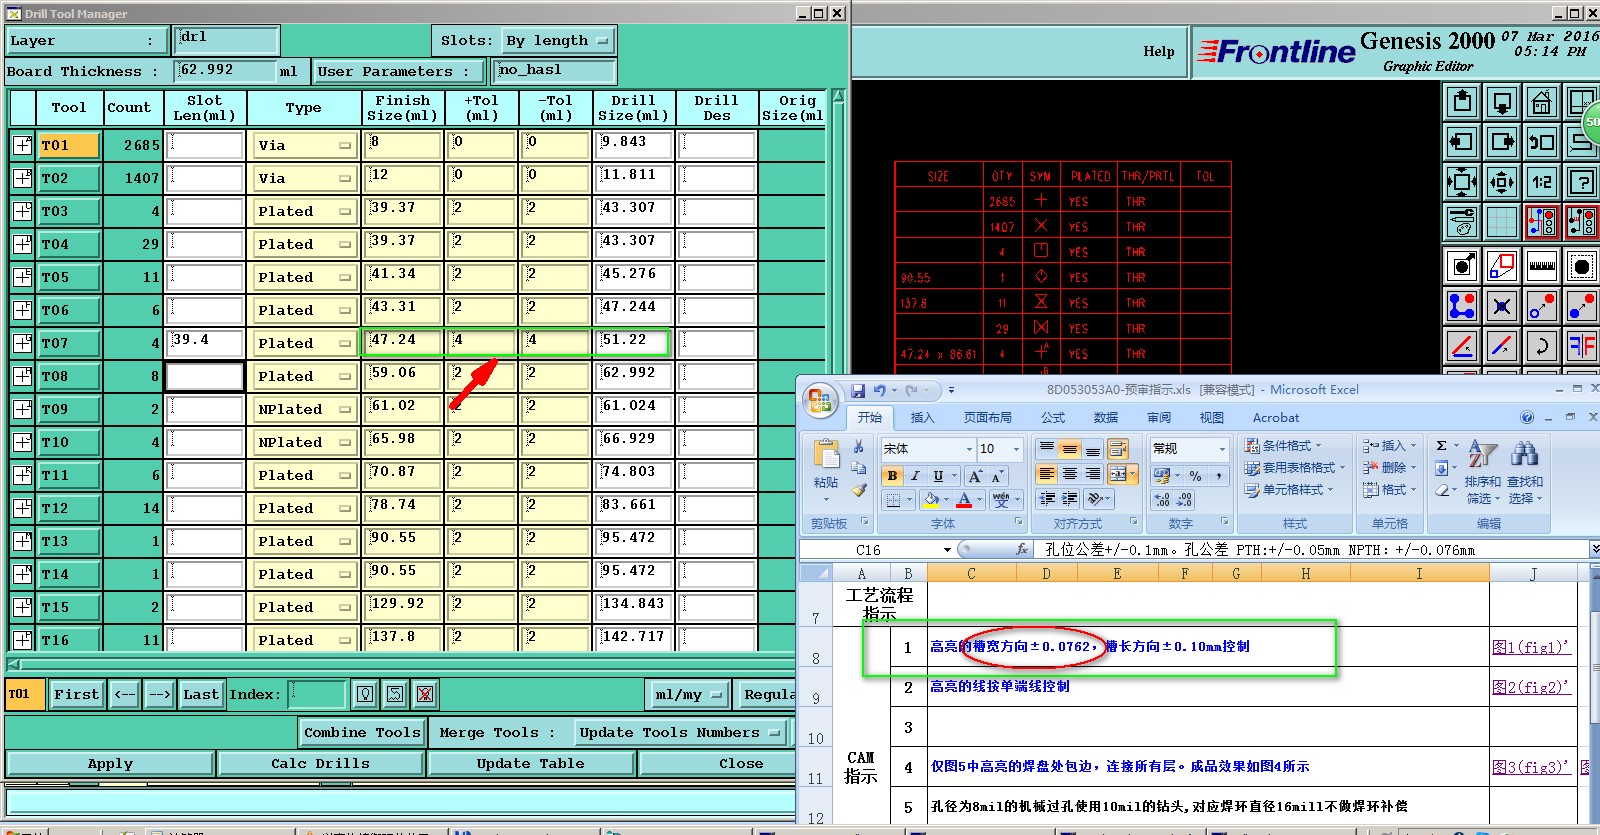
Task: Open the Excel font name dropdown
Action: (x=969, y=449)
